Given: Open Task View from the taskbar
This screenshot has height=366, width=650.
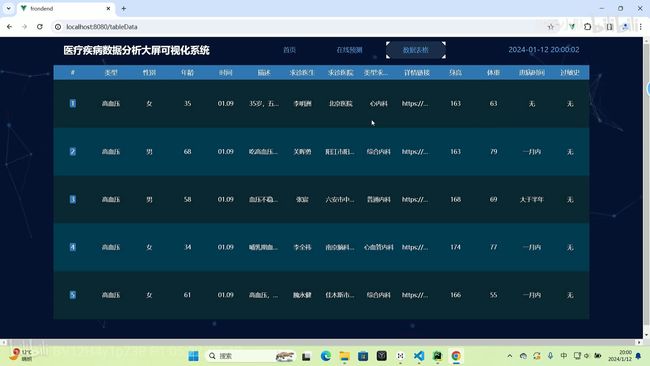Looking at the screenshot, I should coord(306,356).
